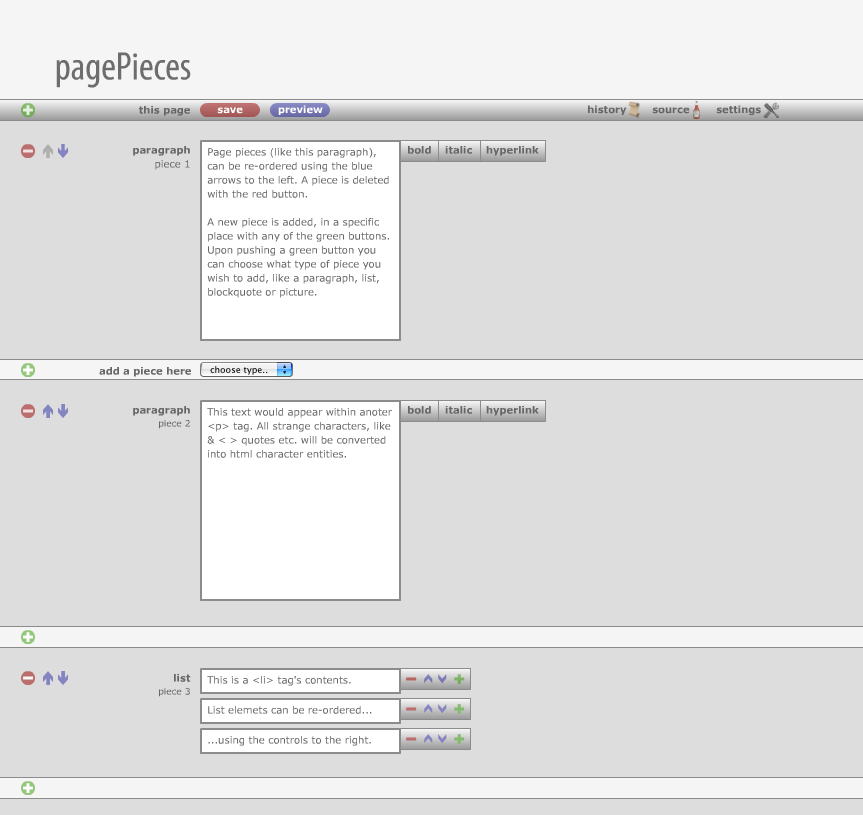
Task: Add list item after 'This is a <li>' row
Action: click(x=459, y=680)
